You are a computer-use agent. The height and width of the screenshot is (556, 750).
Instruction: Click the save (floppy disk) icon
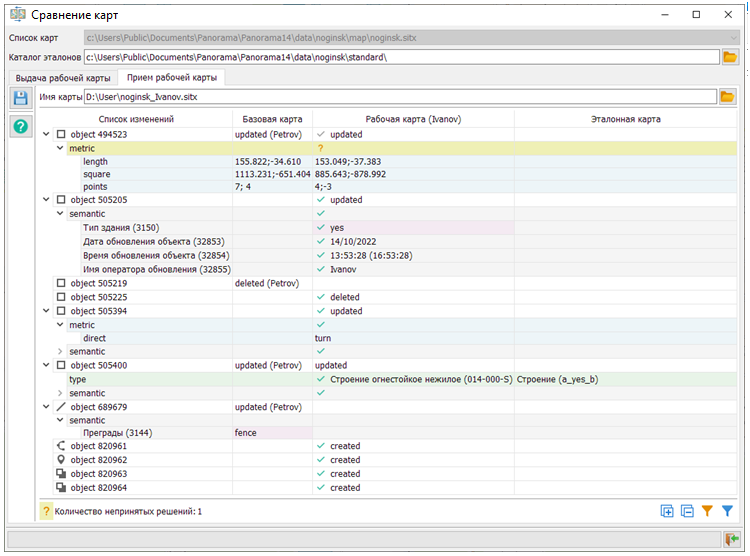click(20, 98)
